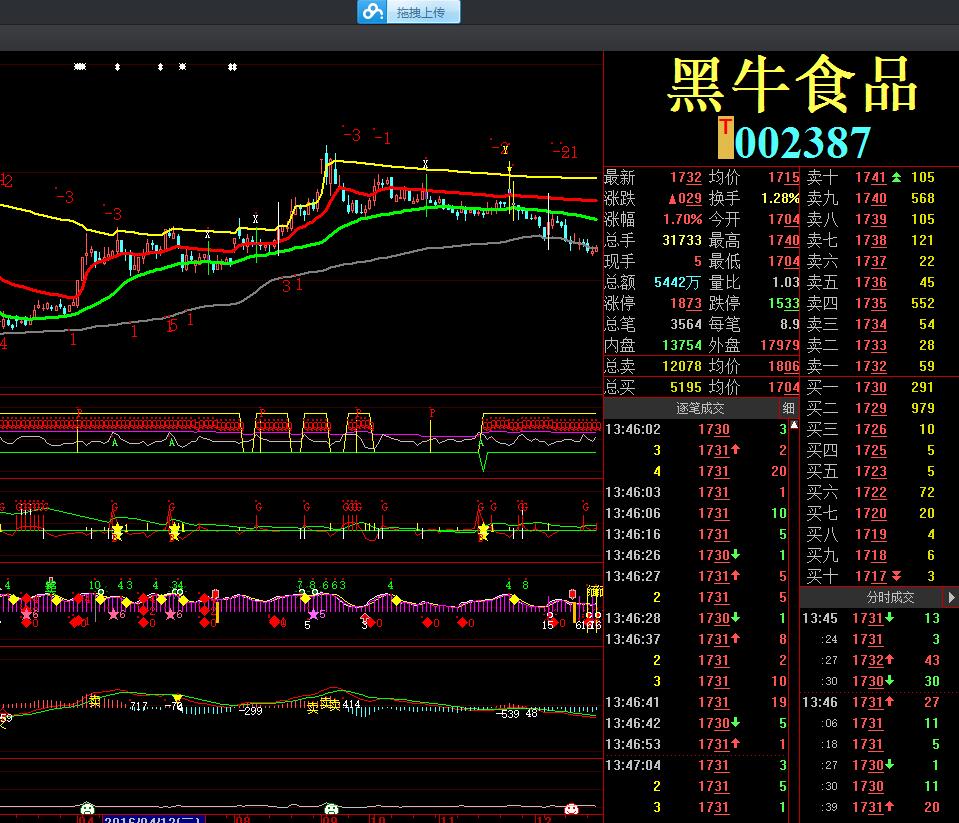Click the stock code 002387
Viewport: 959px width, 823px height.
click(x=802, y=142)
